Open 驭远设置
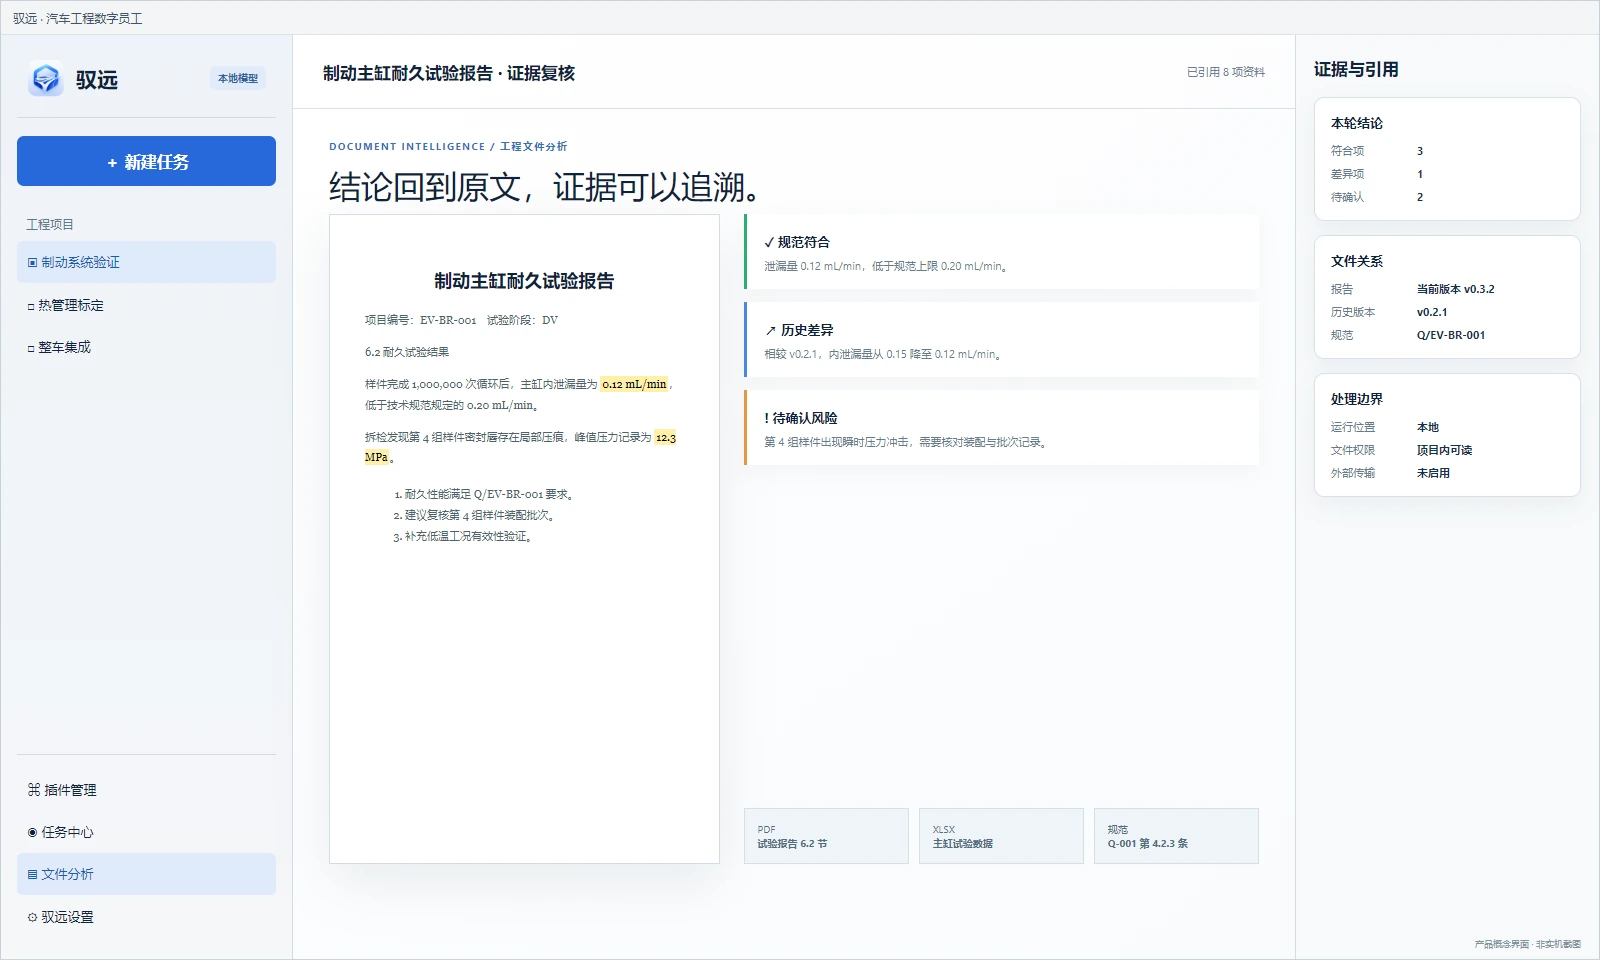 pos(146,917)
